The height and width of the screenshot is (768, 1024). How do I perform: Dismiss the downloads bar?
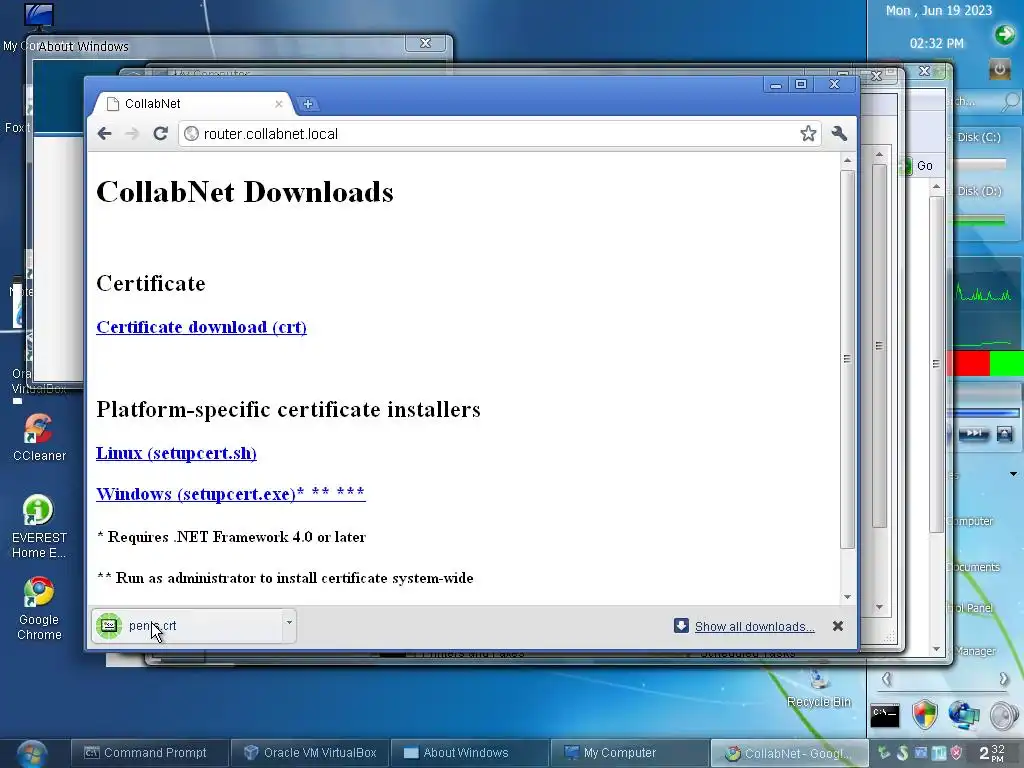point(838,626)
